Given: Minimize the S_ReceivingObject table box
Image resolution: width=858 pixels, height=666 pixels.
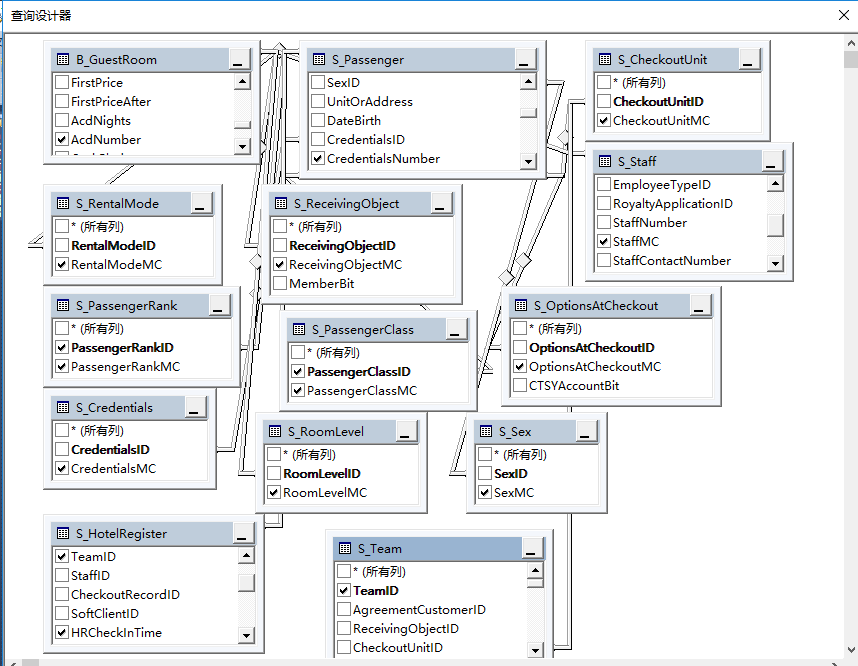Looking at the screenshot, I should click(x=440, y=204).
